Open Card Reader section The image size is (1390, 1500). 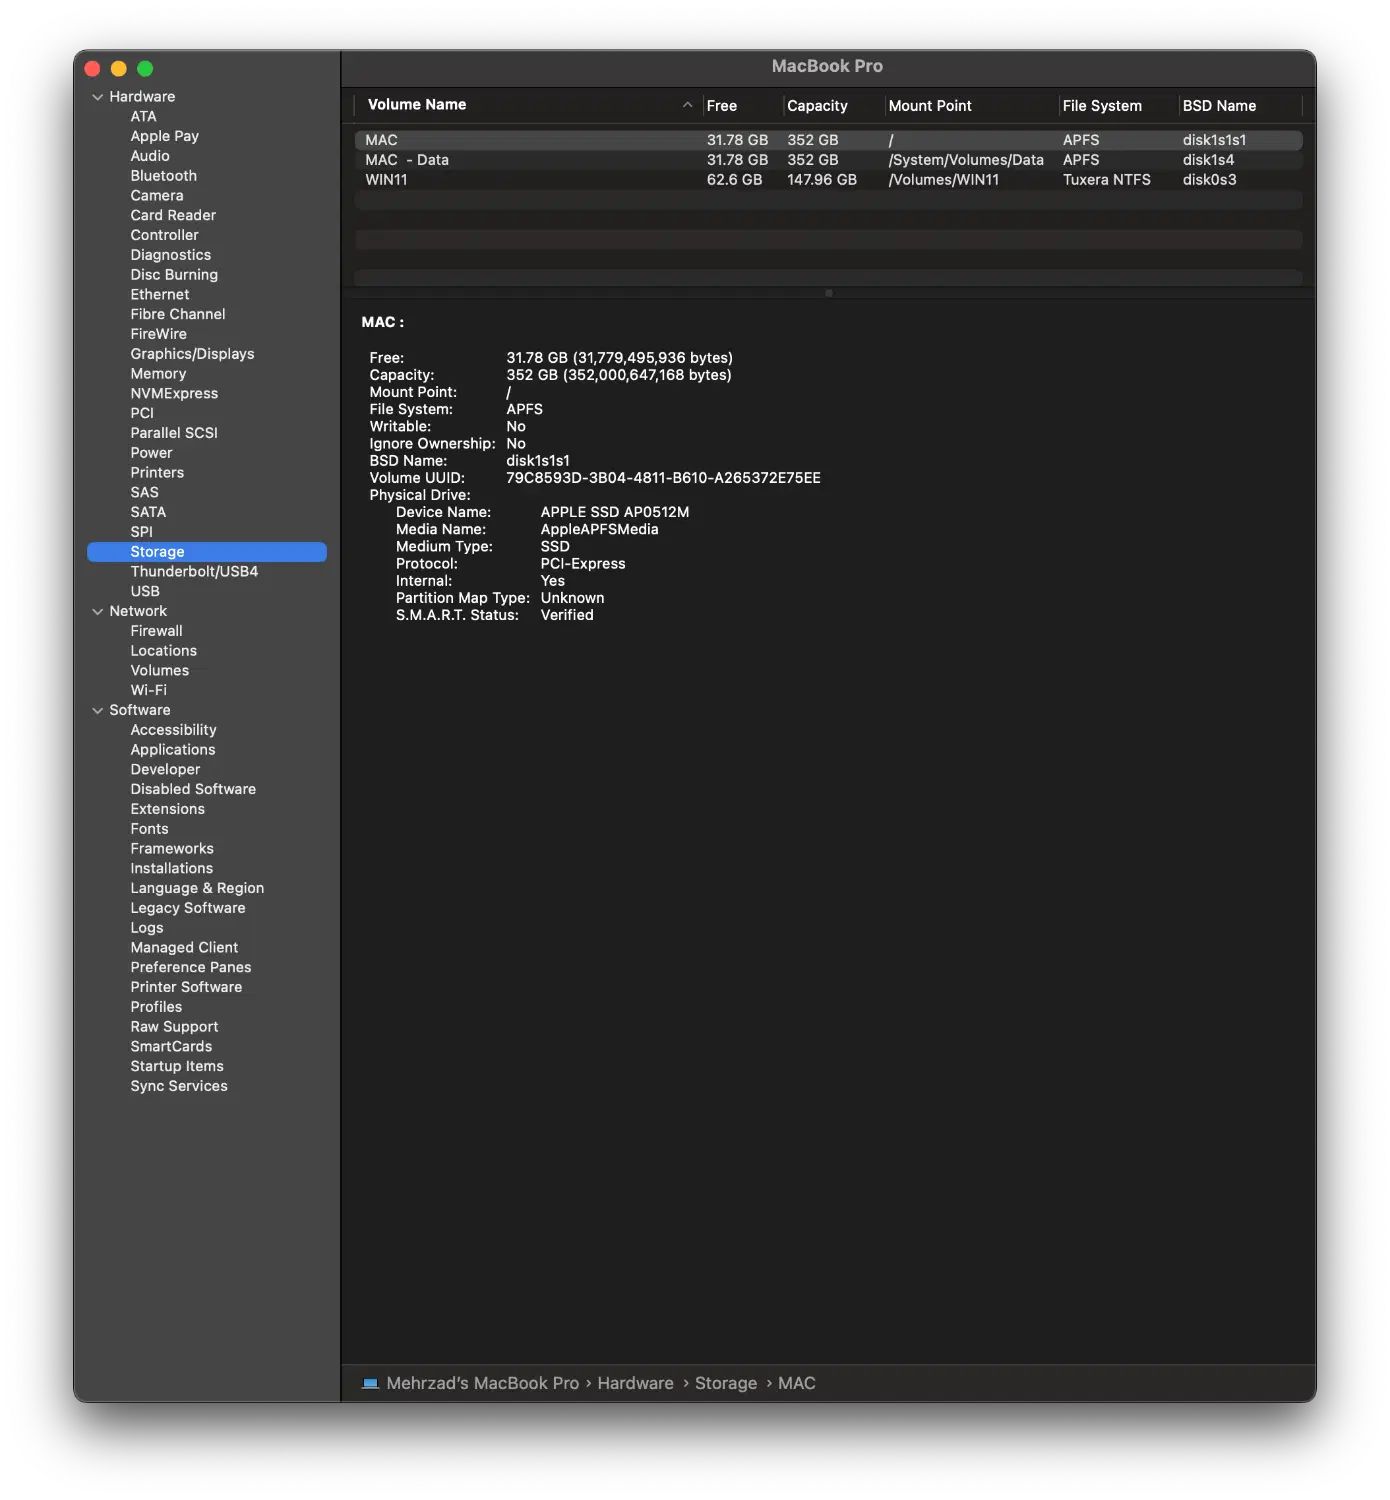173,216
